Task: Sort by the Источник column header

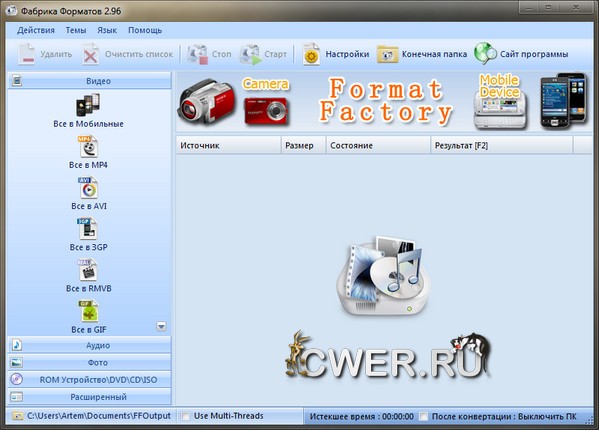Action: point(228,145)
